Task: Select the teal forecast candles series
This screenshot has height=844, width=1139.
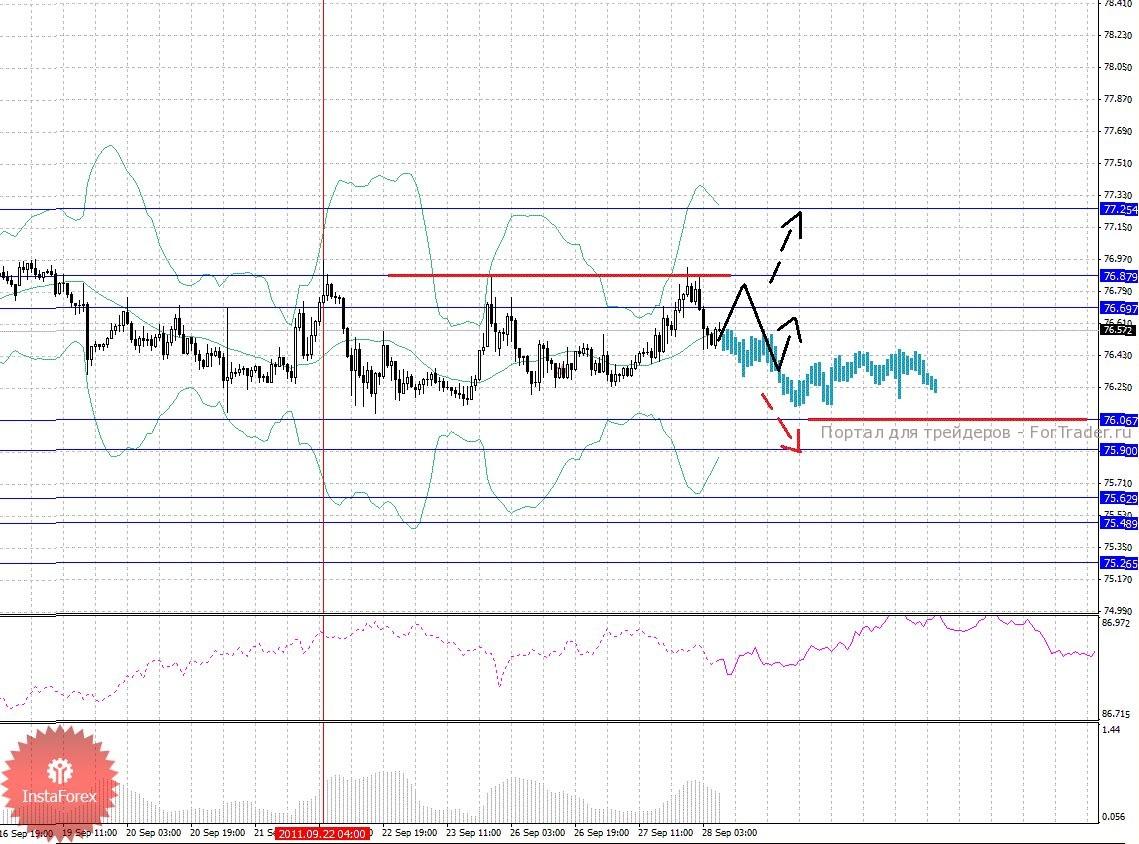Action: click(x=828, y=367)
